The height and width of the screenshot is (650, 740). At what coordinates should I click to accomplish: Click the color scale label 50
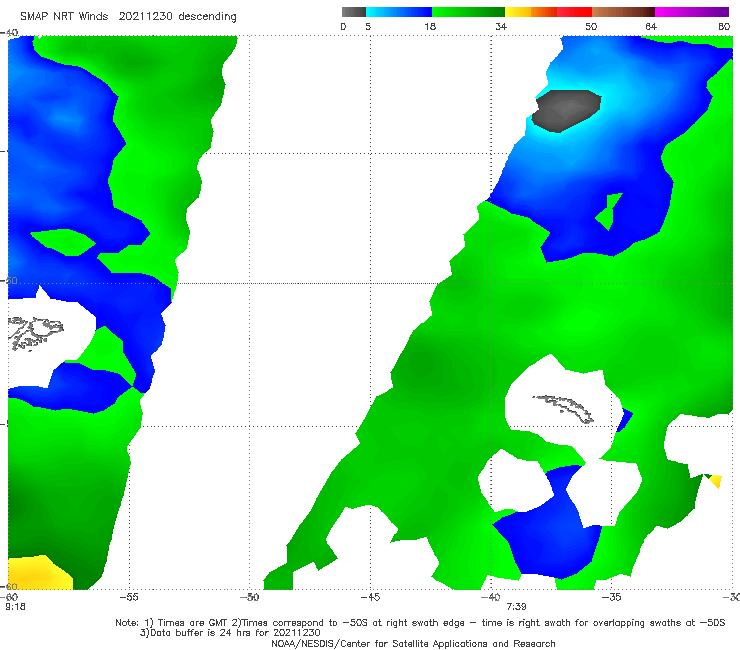[591, 26]
